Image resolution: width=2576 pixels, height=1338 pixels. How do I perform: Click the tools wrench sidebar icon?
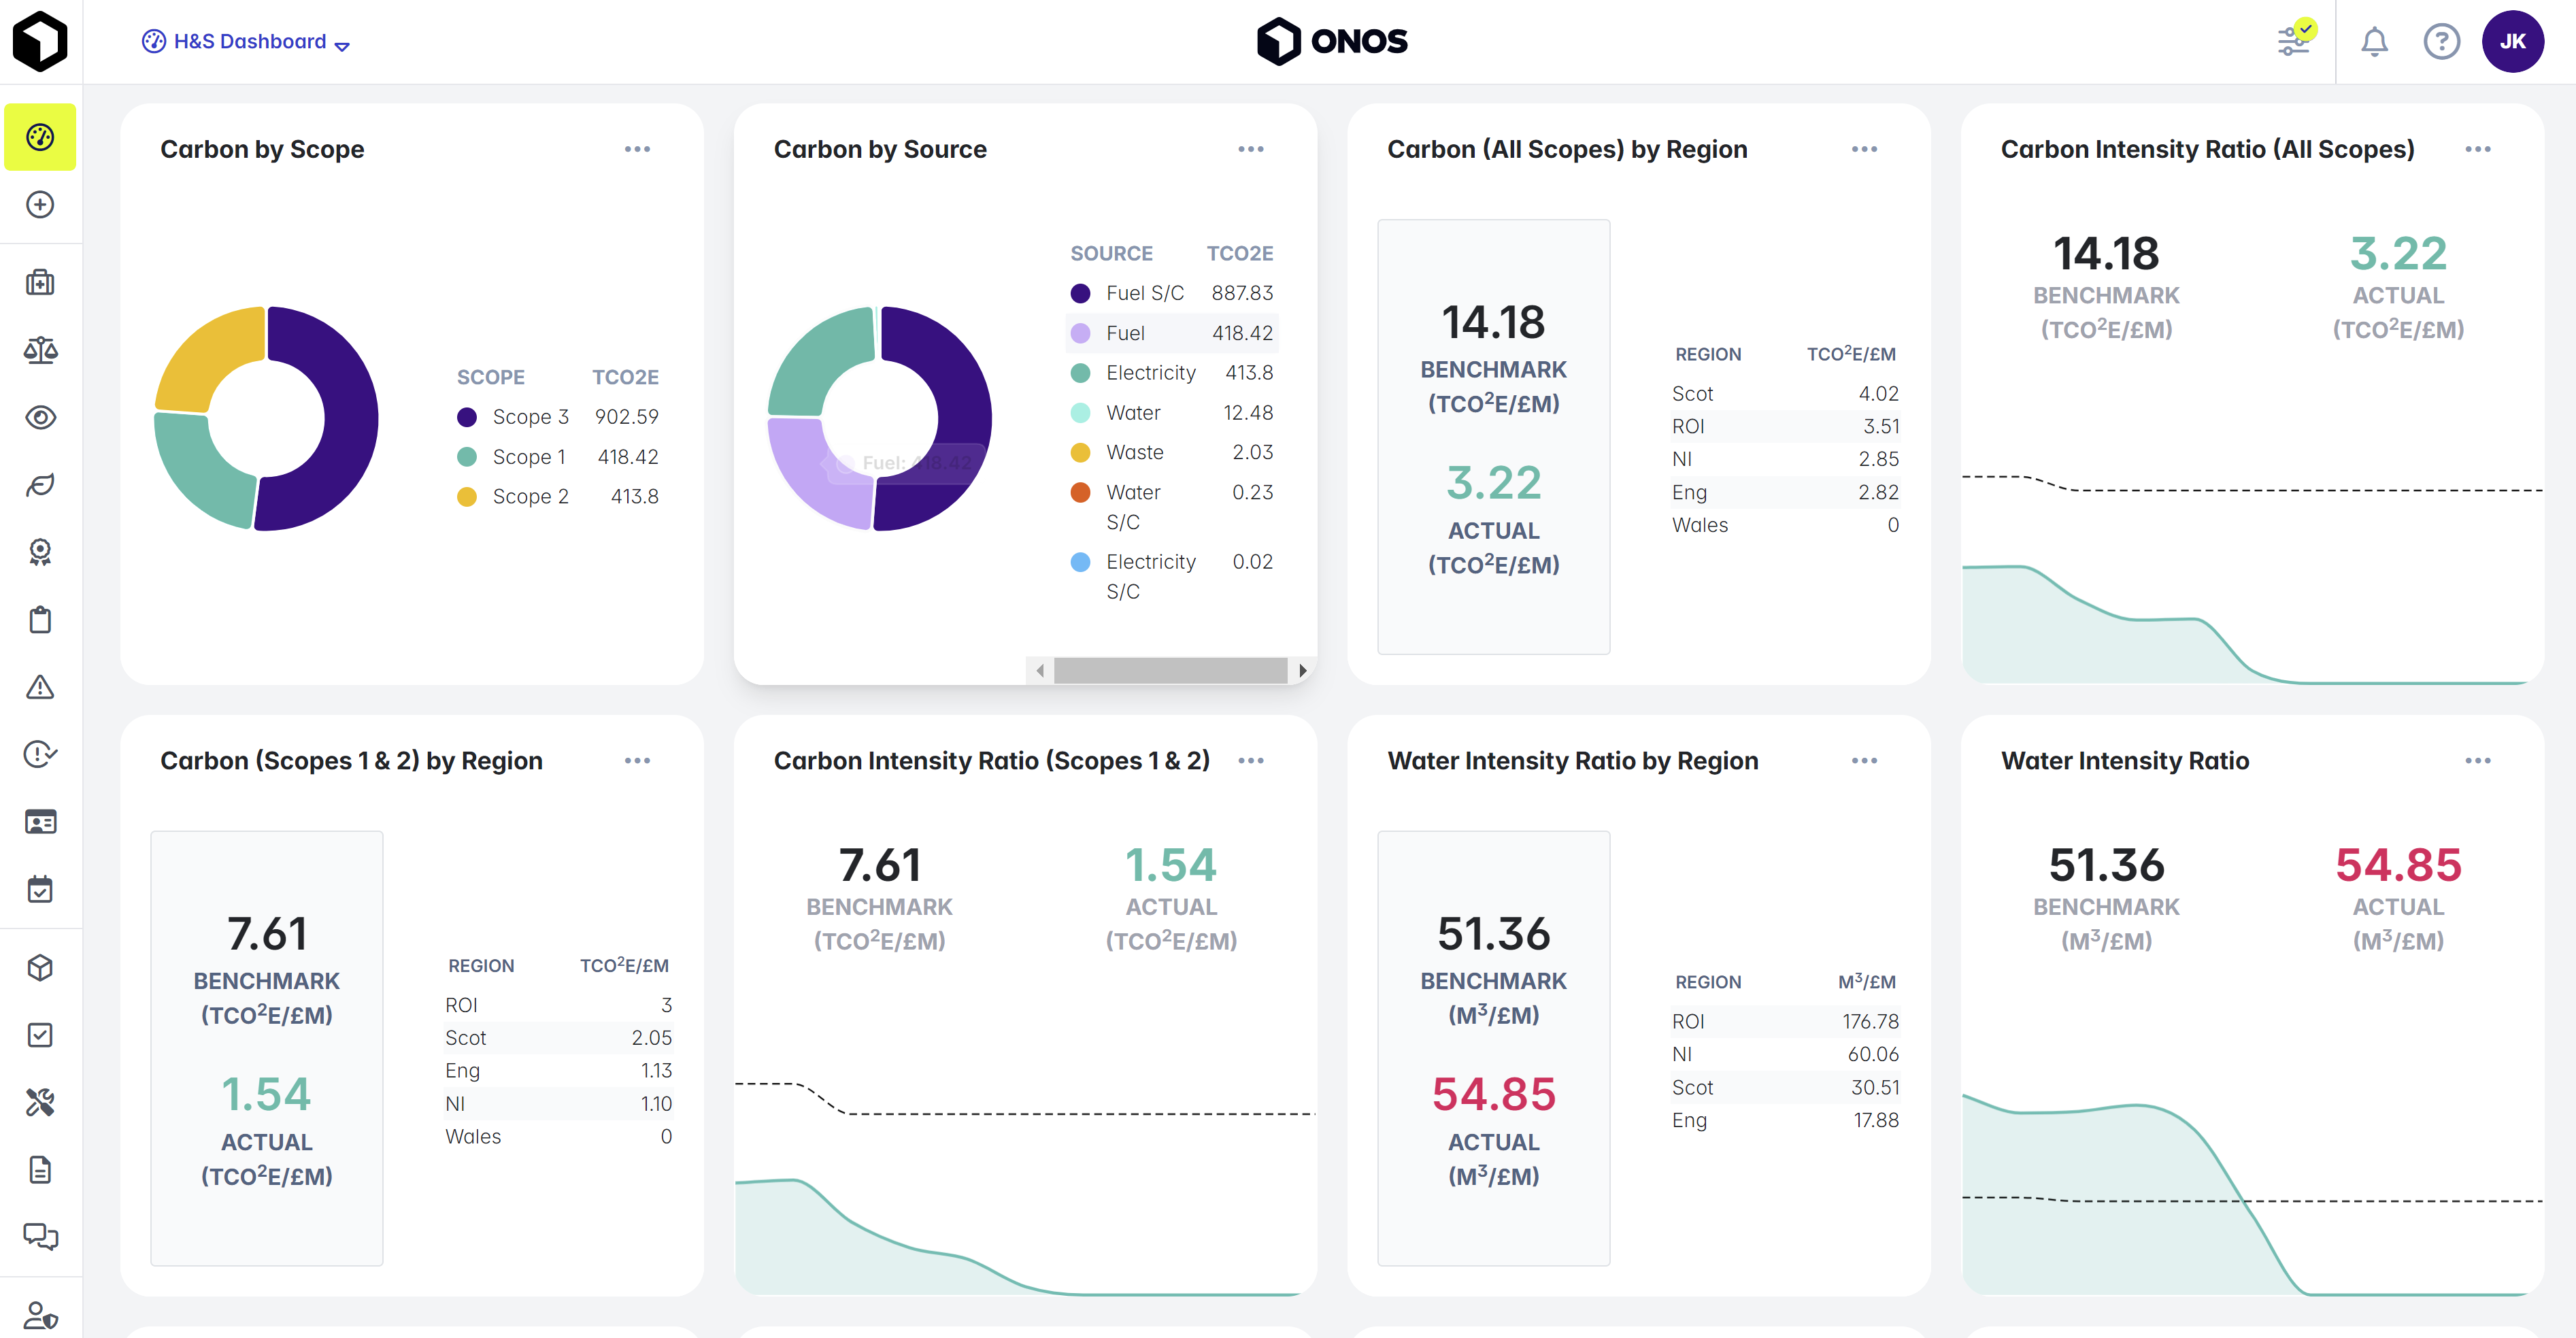40,1103
